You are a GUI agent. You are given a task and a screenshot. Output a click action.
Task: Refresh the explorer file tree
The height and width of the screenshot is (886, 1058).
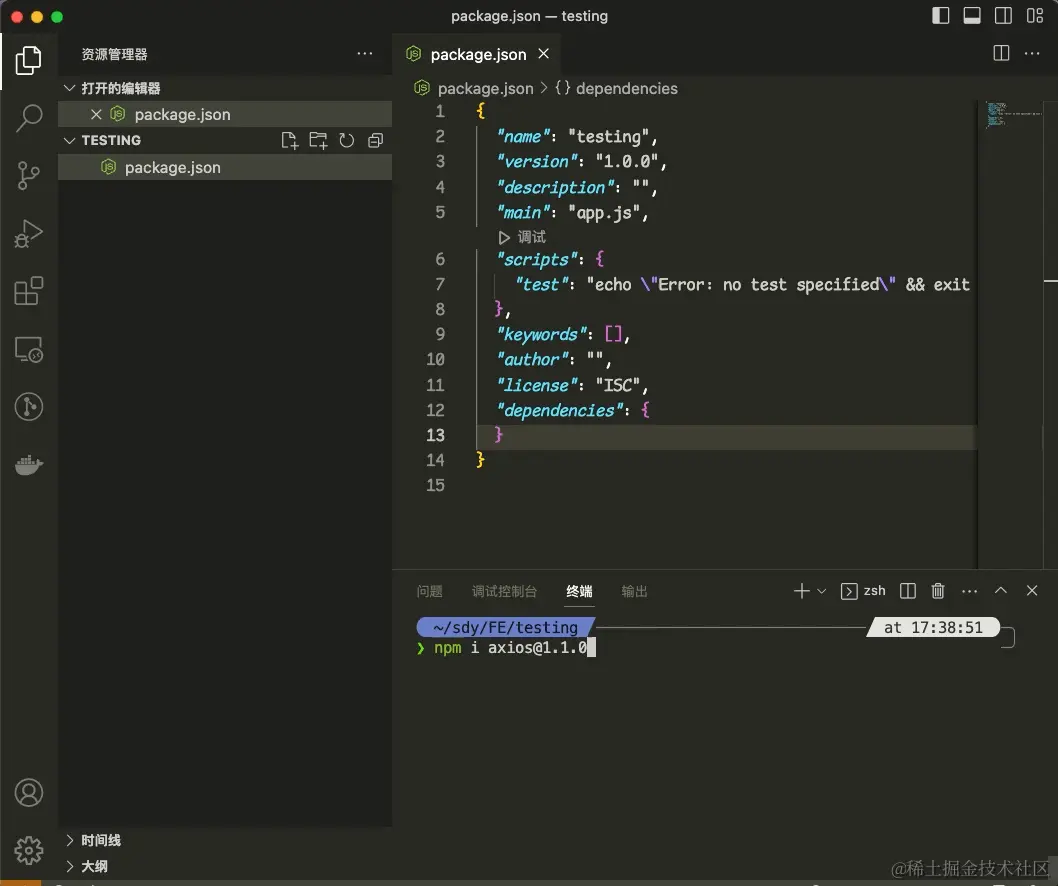click(x=347, y=140)
